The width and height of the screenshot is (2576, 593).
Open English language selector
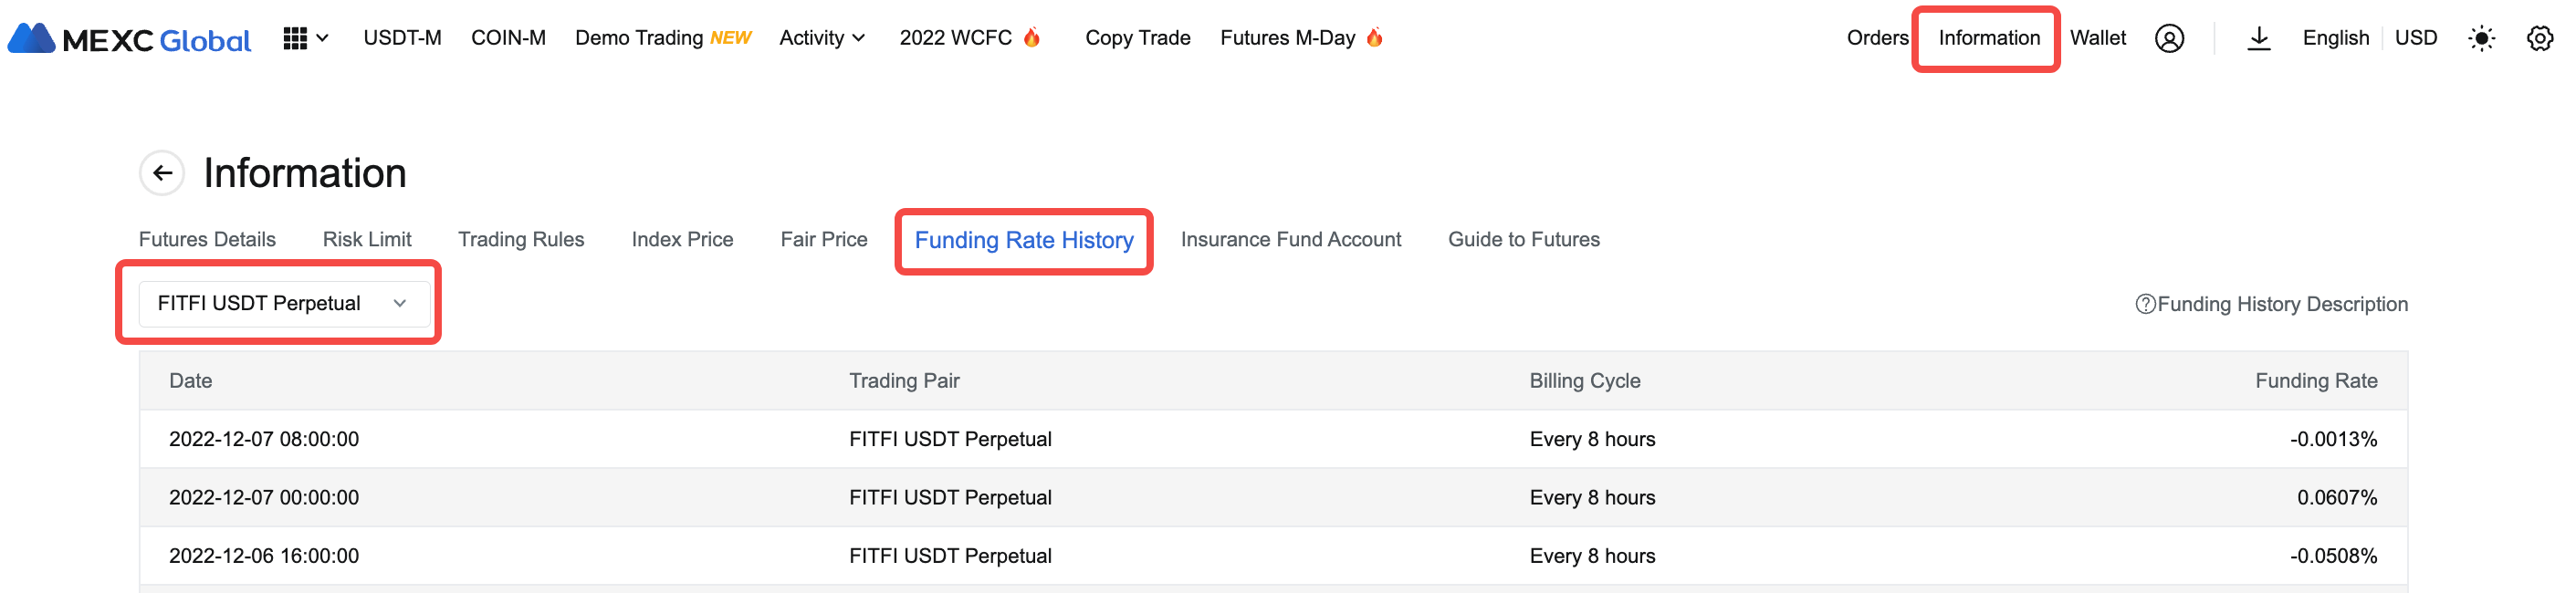click(x=2335, y=38)
